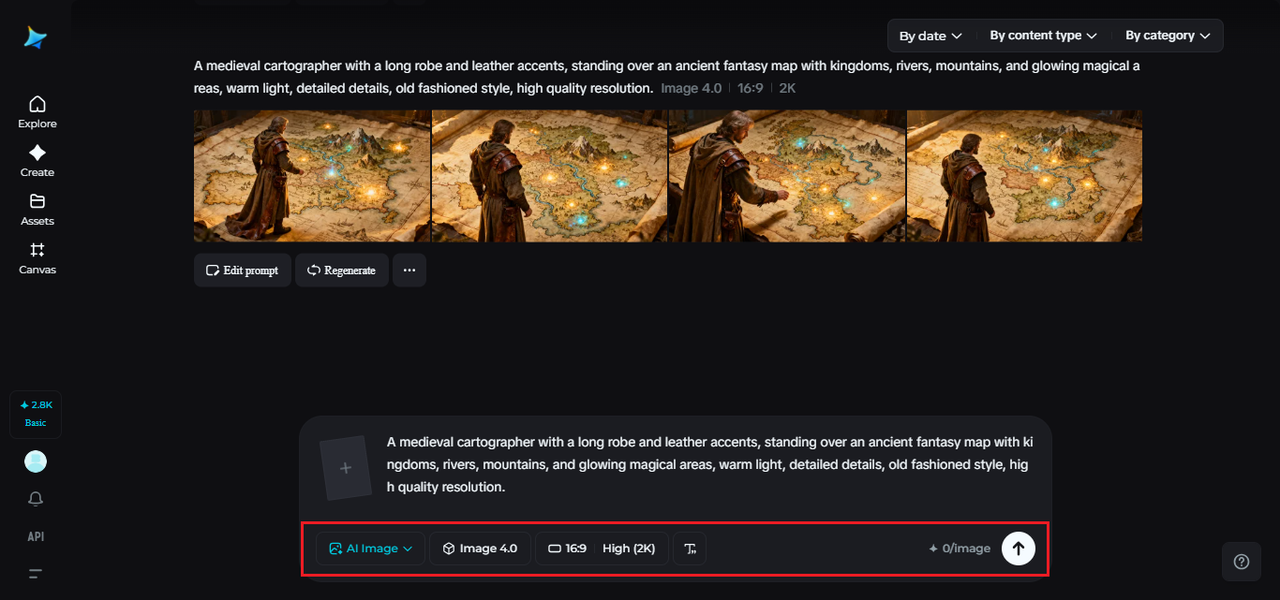Click the text style icon in prompt bar
Viewport: 1280px width, 600px height.
click(x=690, y=548)
